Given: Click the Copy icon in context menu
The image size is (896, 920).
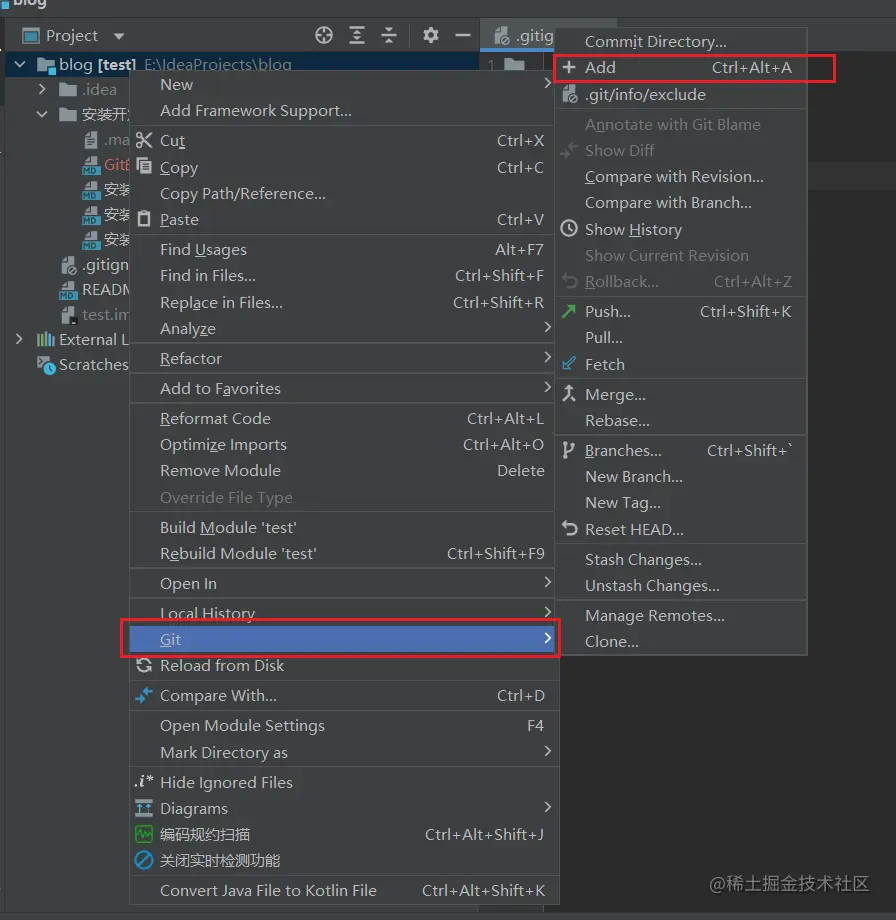Looking at the screenshot, I should tap(144, 166).
